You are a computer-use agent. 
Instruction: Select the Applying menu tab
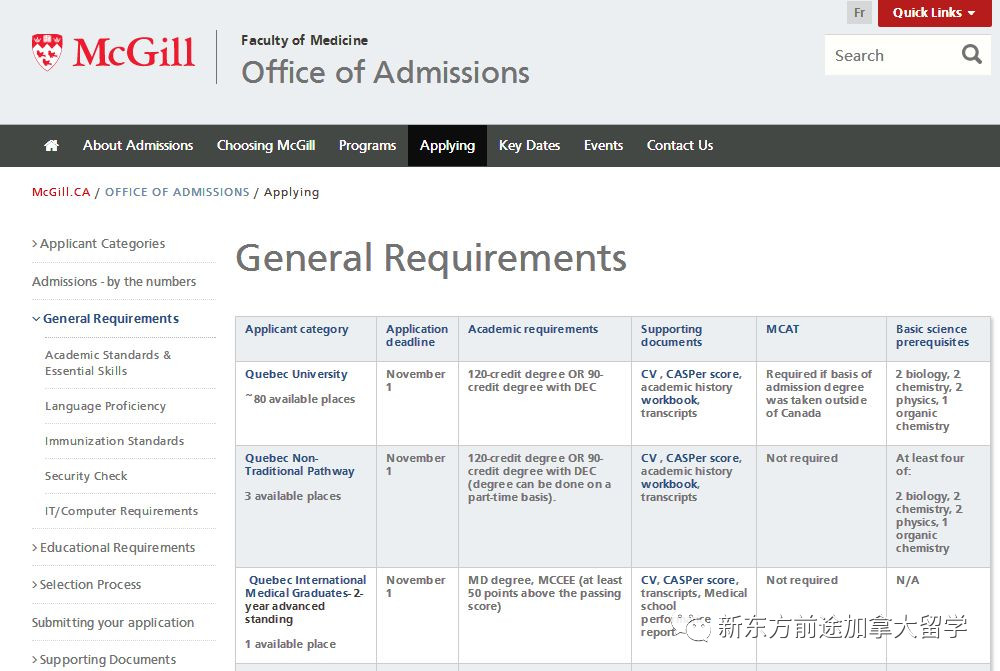(x=447, y=145)
